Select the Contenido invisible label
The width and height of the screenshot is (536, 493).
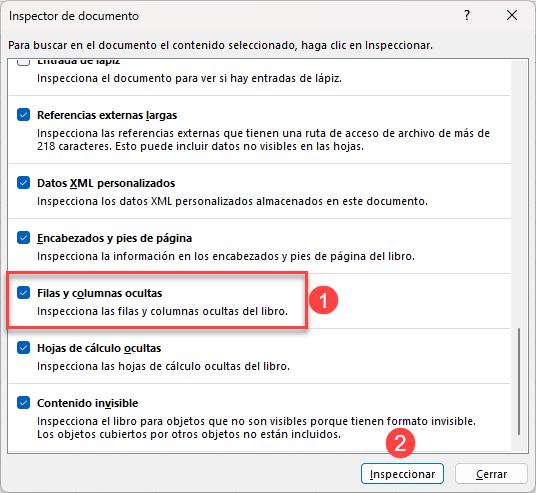click(x=88, y=403)
